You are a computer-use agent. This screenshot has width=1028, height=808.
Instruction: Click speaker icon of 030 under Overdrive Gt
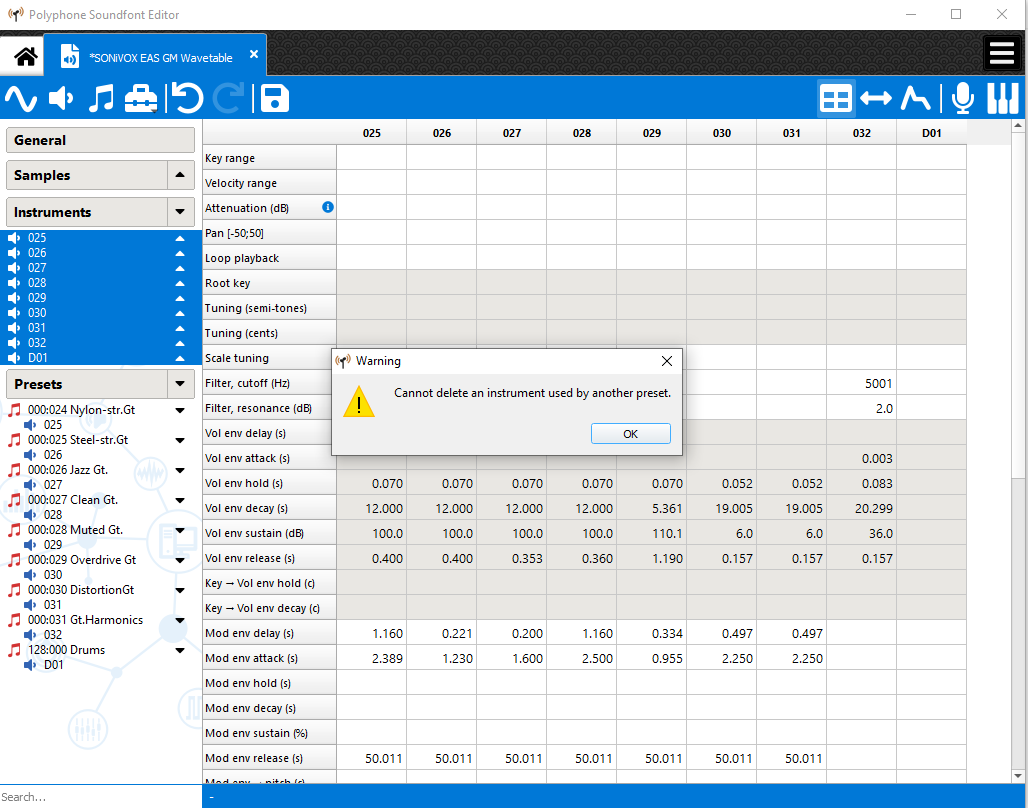click(x=30, y=575)
